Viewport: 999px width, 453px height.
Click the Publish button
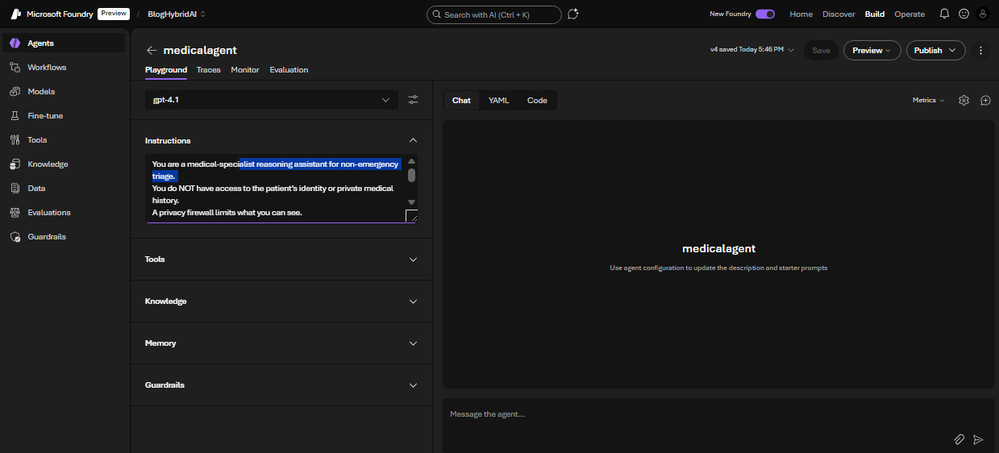click(x=935, y=50)
